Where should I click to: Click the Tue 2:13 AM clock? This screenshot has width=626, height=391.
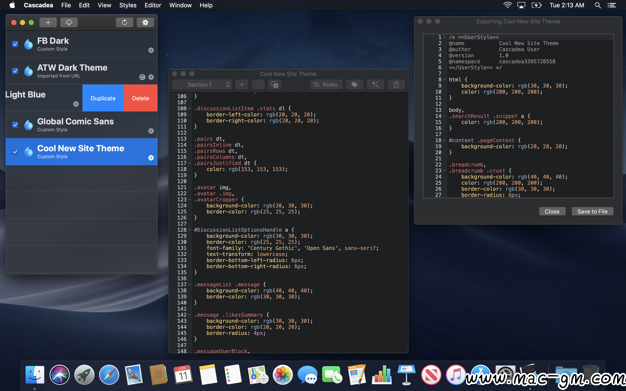(567, 5)
